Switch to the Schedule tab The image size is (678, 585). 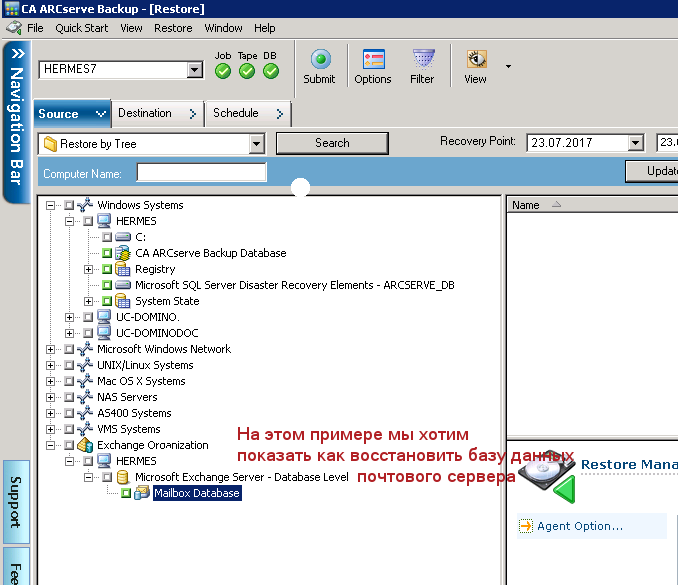(x=248, y=113)
